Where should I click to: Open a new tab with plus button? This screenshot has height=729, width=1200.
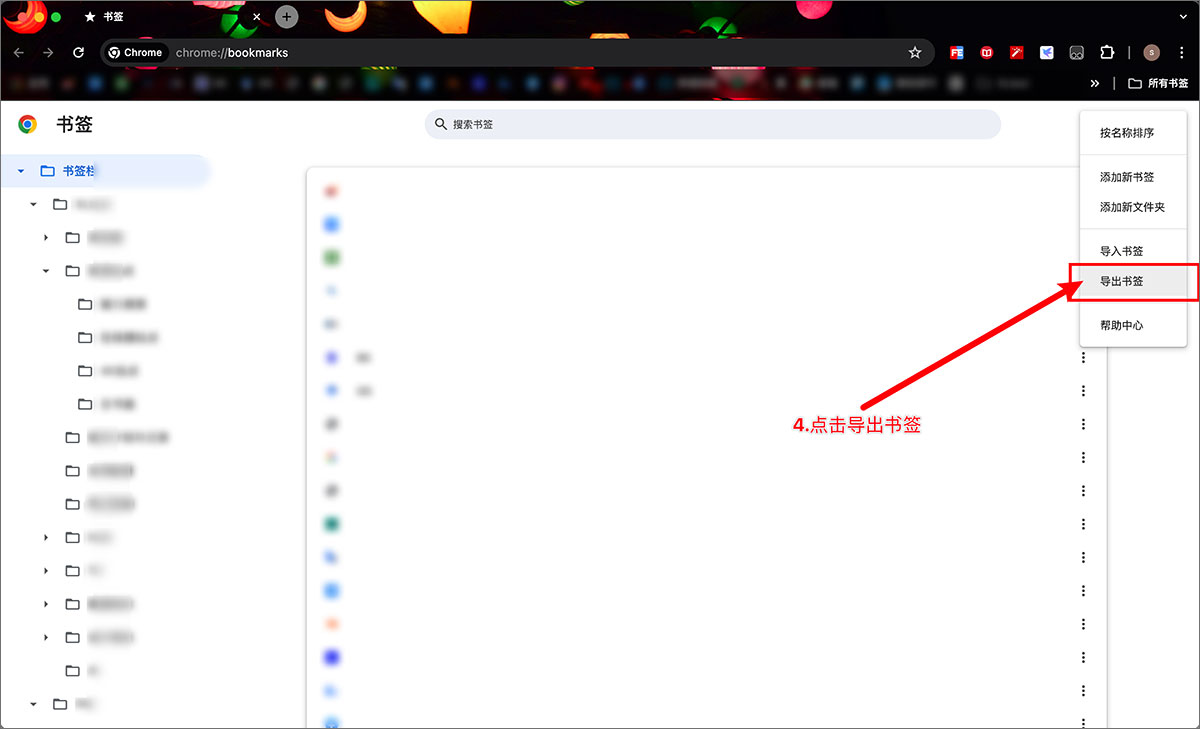coord(287,17)
